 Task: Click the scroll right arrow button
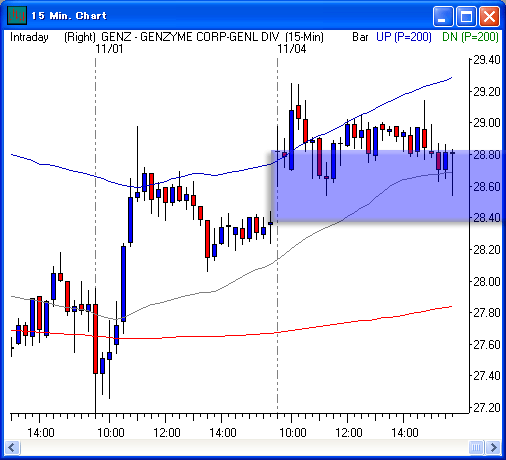[x=494, y=447]
